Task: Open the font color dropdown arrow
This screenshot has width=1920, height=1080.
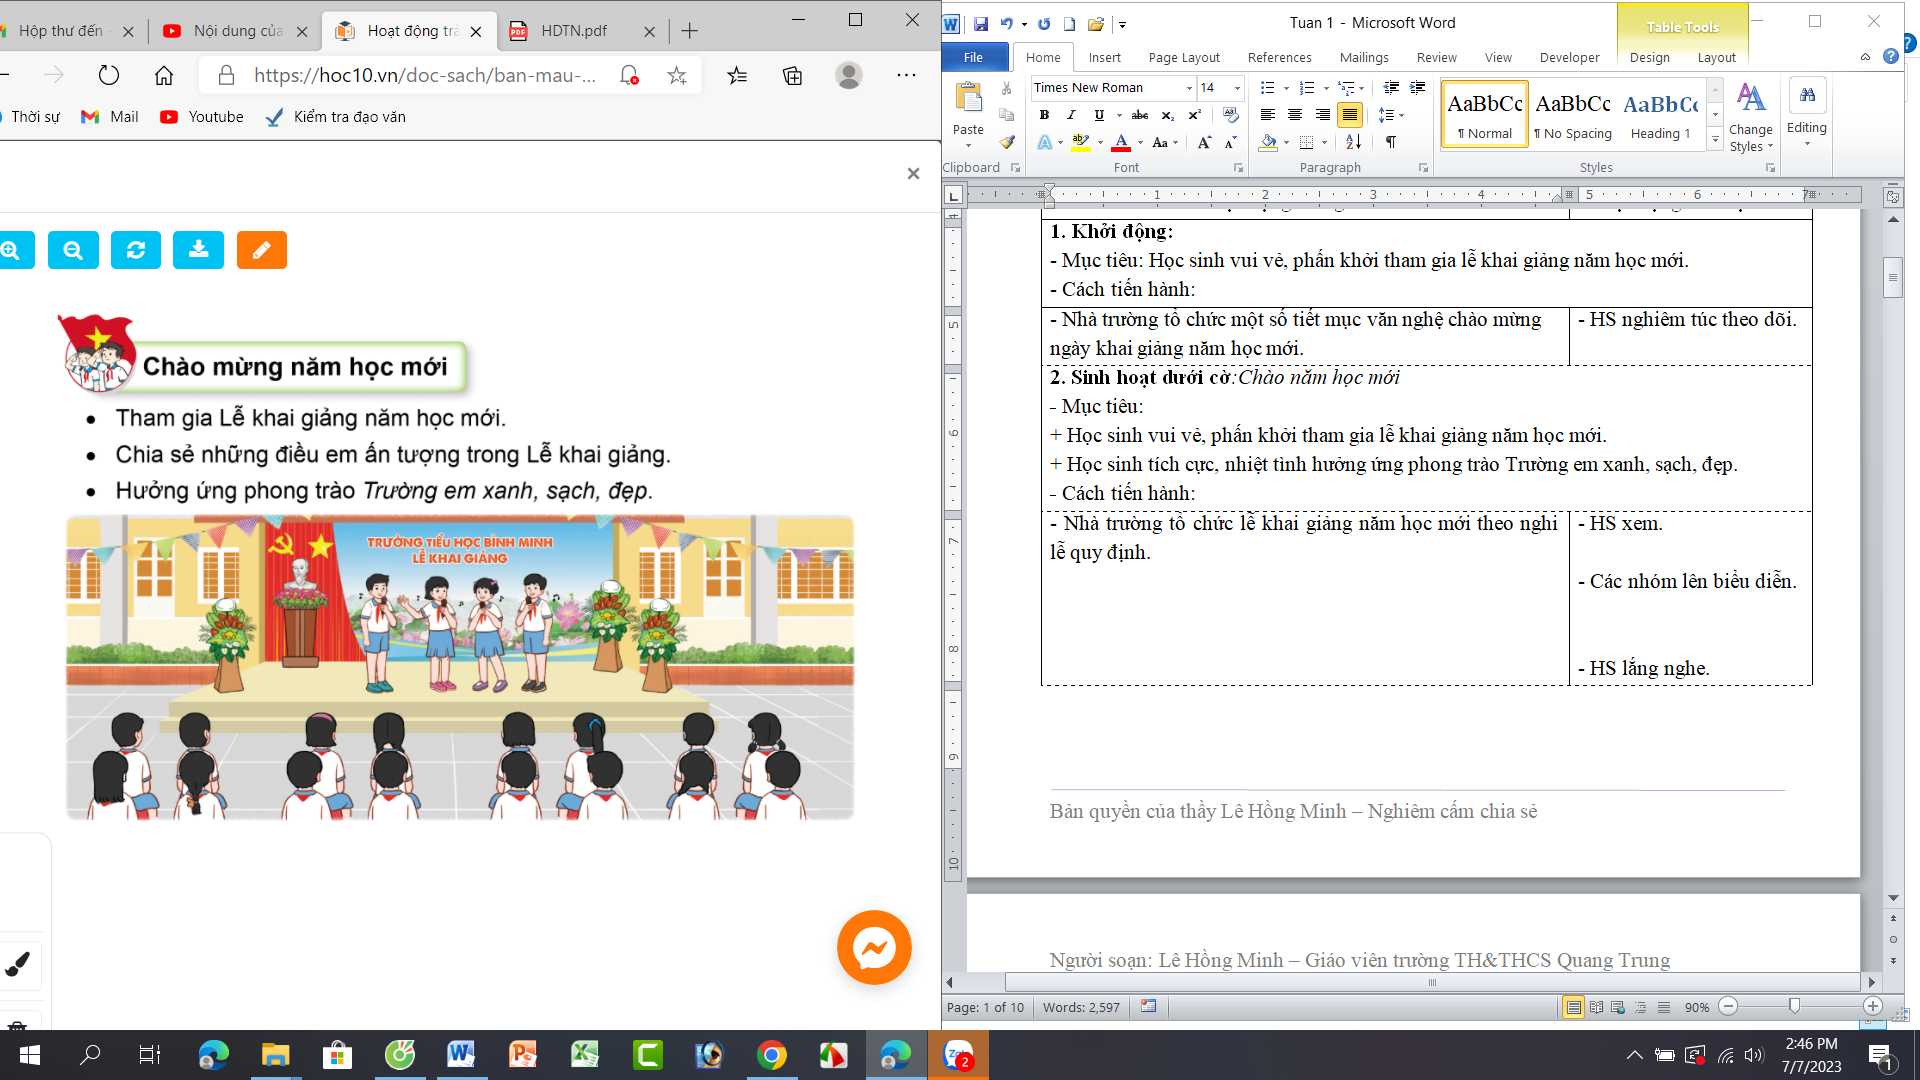Action: [x=1140, y=143]
